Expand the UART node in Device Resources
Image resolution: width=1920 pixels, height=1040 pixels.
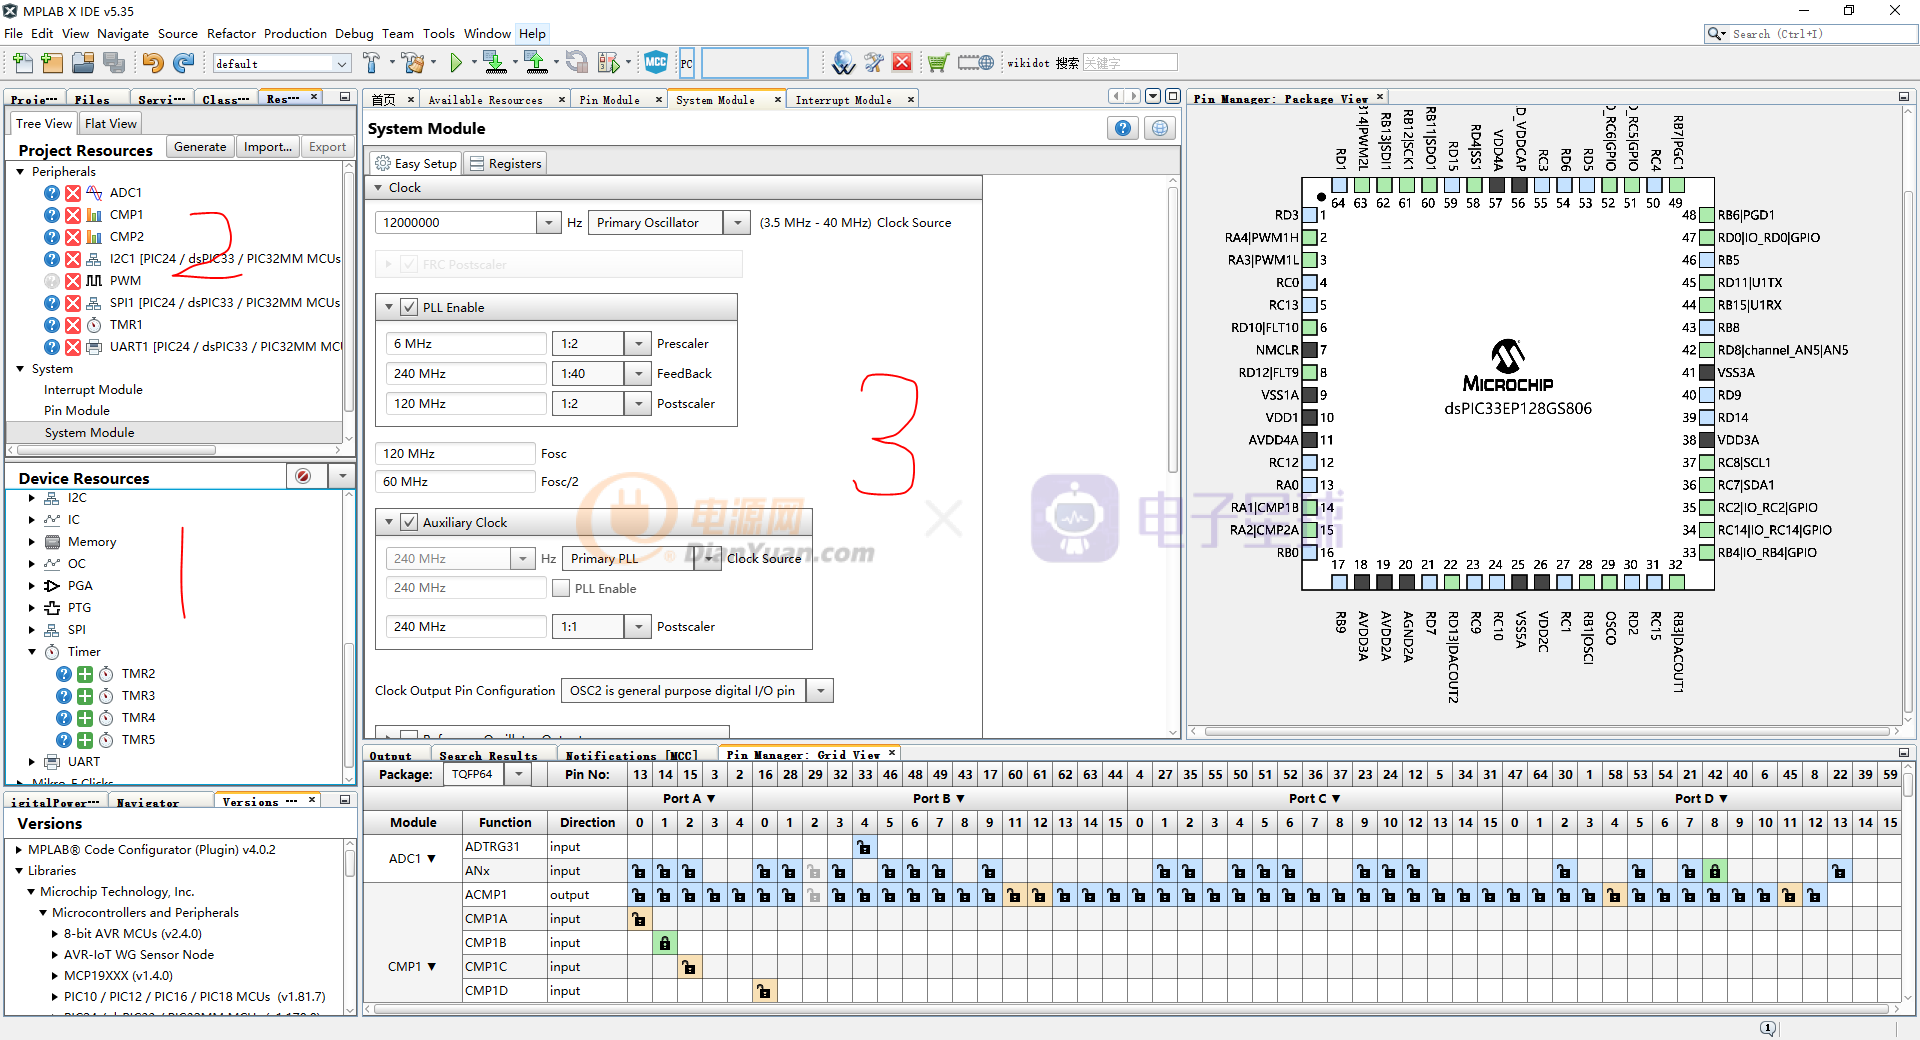(x=32, y=762)
